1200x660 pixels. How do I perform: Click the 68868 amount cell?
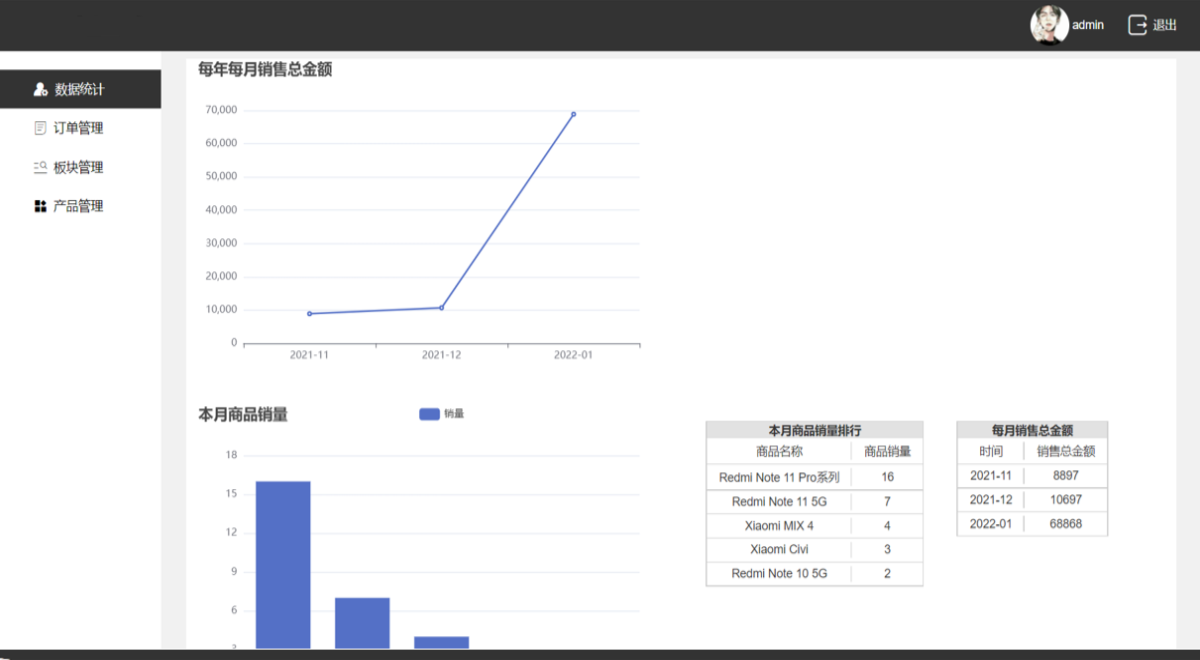pos(1066,524)
